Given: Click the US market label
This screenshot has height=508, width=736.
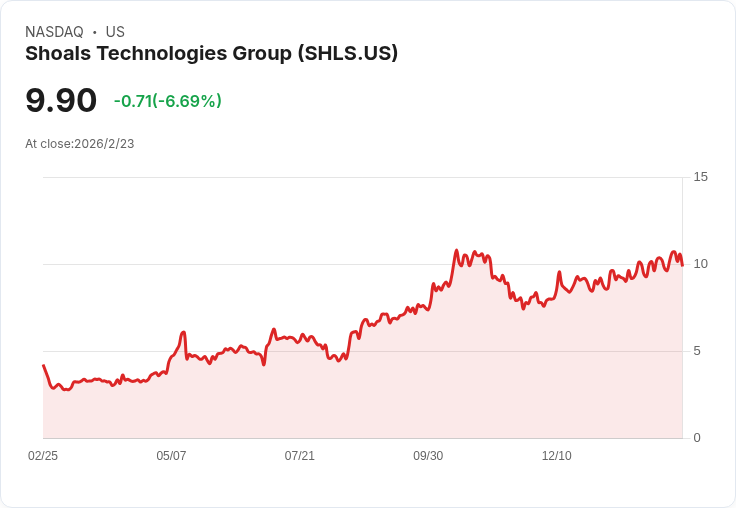Looking at the screenshot, I should pyautogui.click(x=115, y=32).
